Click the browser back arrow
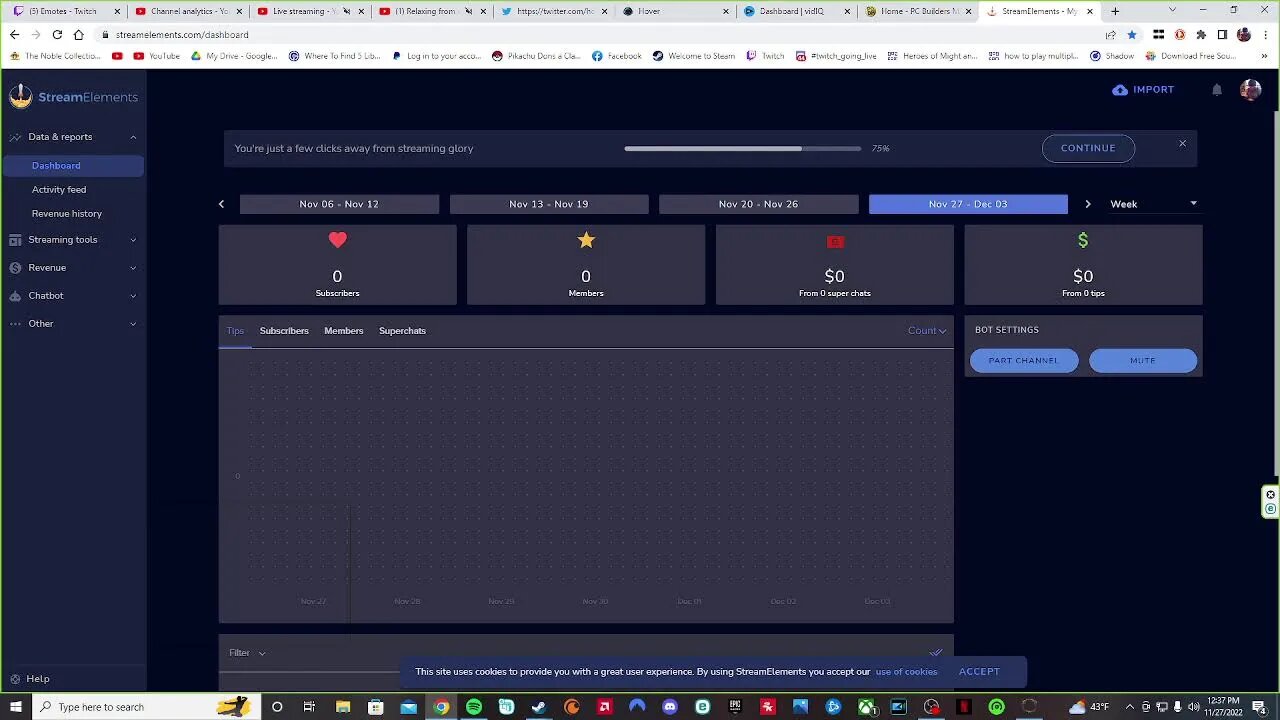 [x=14, y=34]
